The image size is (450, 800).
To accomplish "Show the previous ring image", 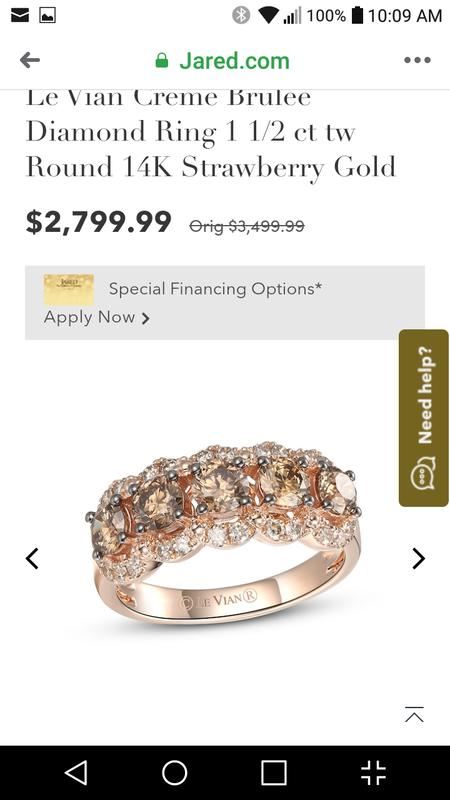I will tap(32, 558).
